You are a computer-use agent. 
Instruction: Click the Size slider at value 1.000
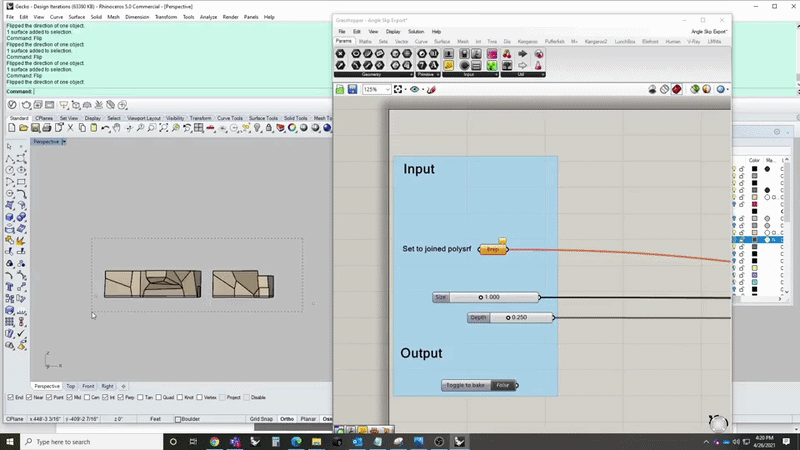coord(486,297)
